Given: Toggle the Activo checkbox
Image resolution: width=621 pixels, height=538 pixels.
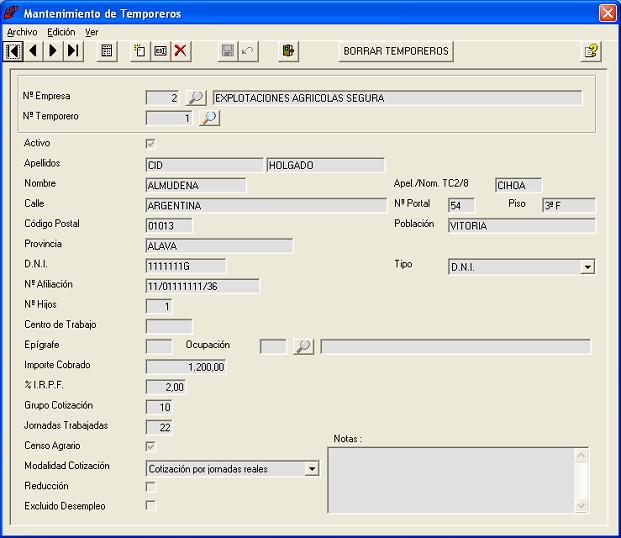Looking at the screenshot, I should (x=150, y=143).
